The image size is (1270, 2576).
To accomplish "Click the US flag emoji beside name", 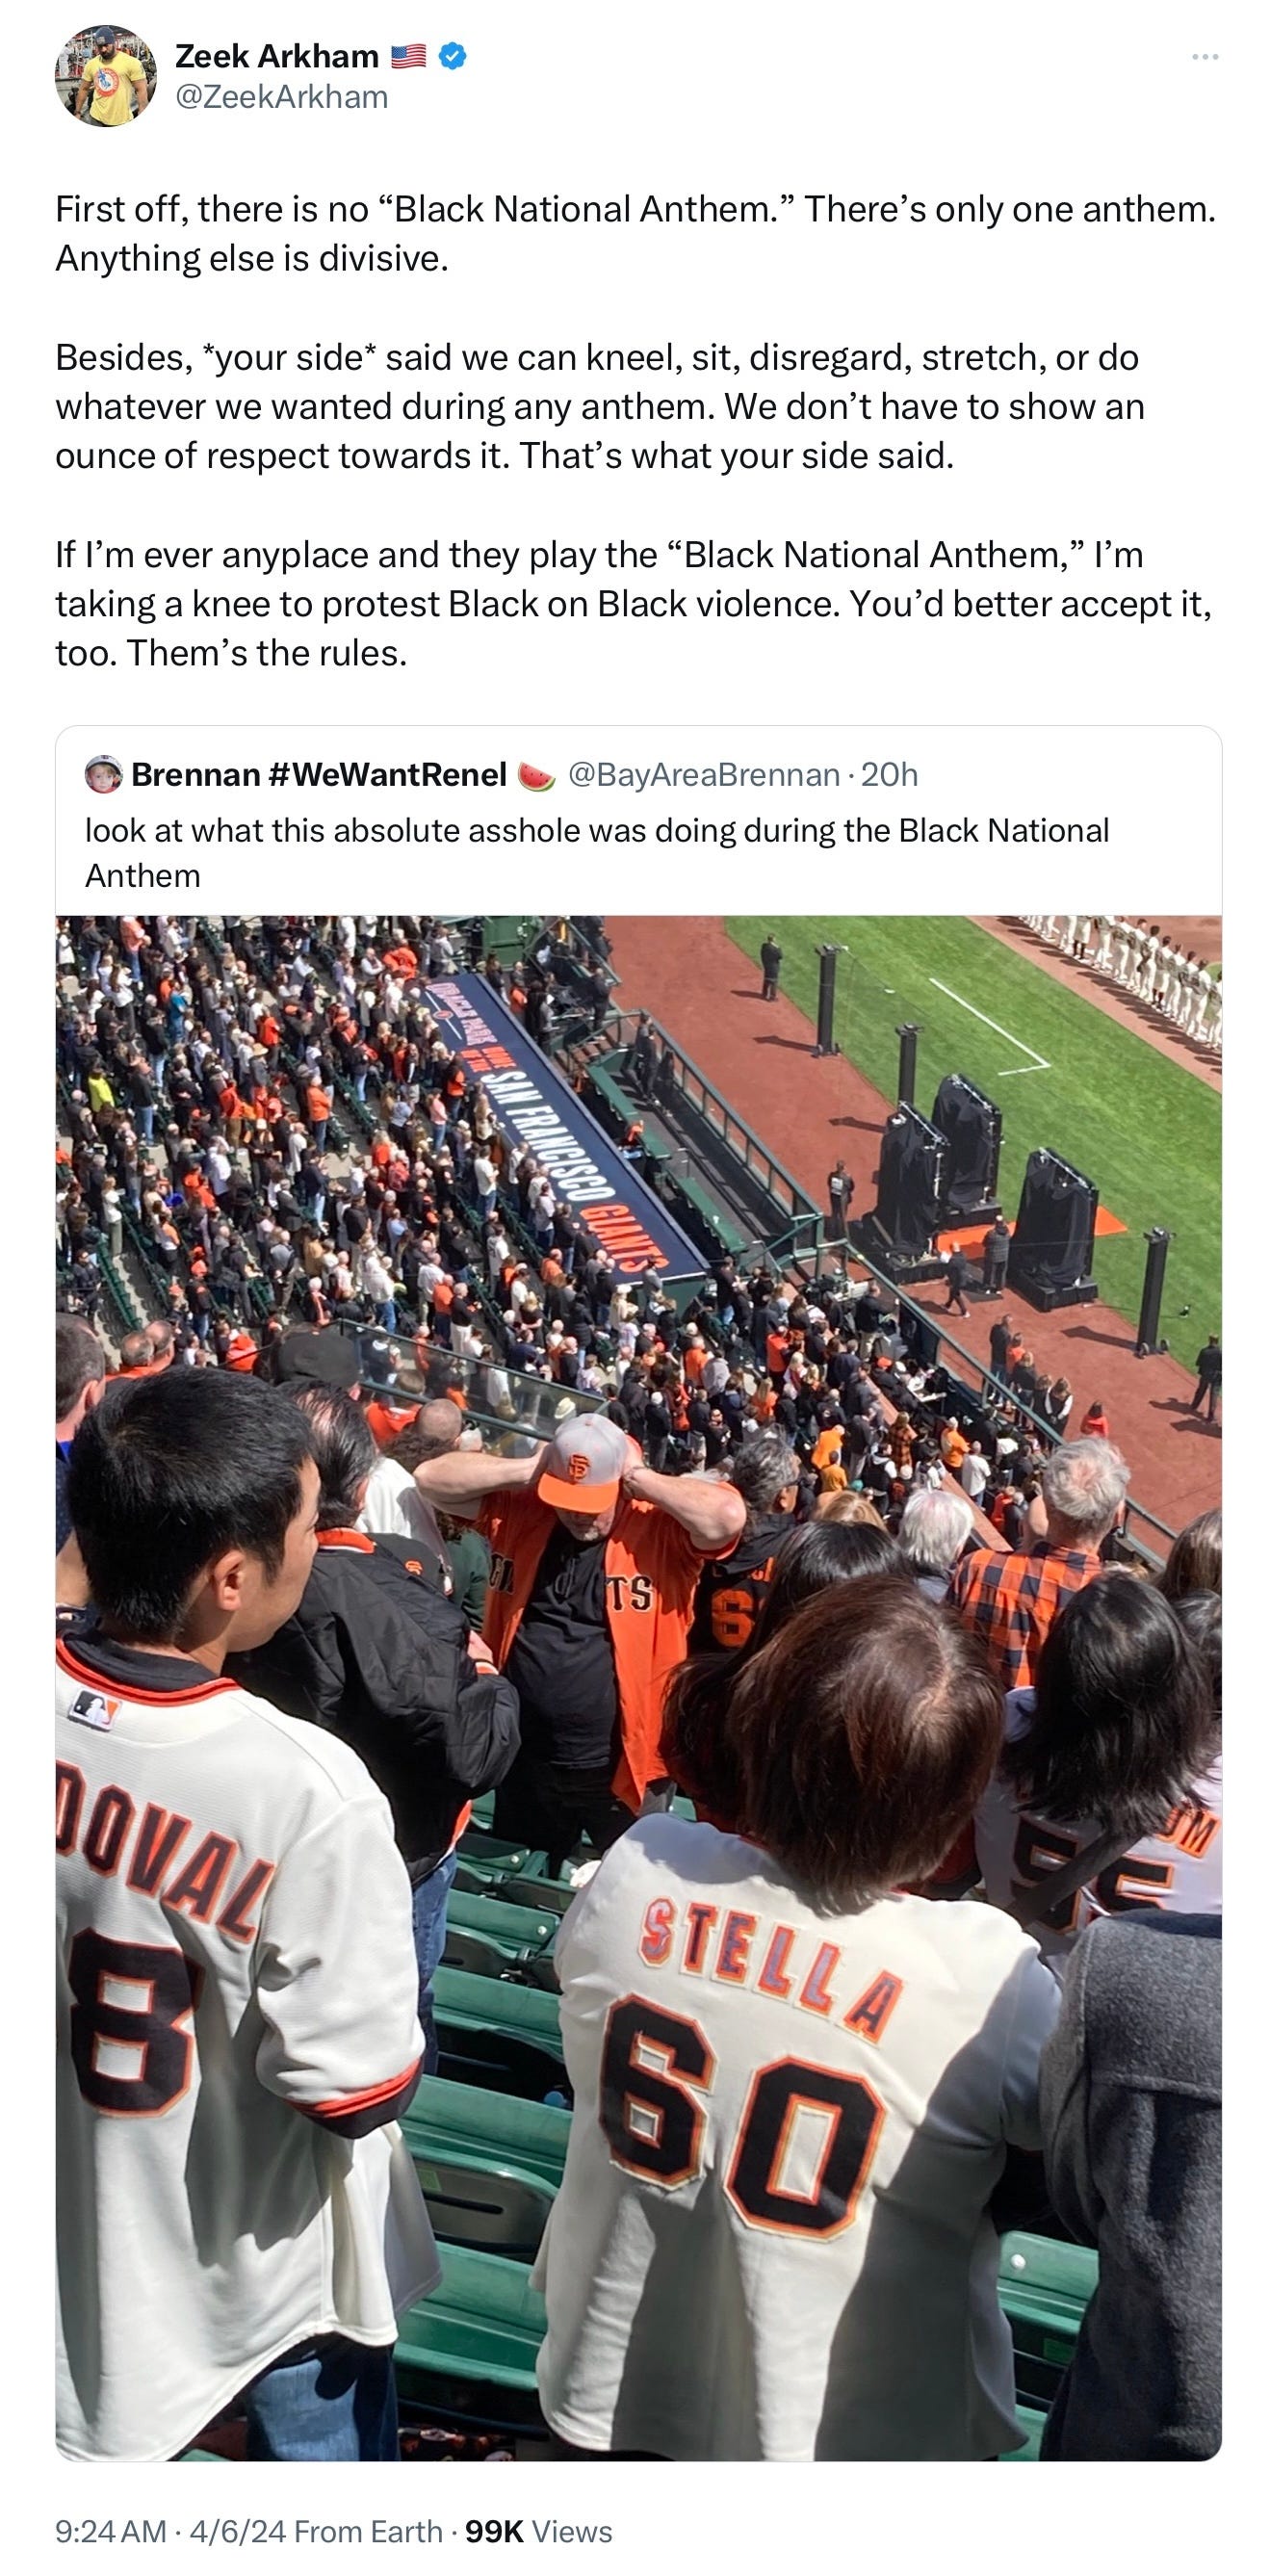I will coord(408,56).
